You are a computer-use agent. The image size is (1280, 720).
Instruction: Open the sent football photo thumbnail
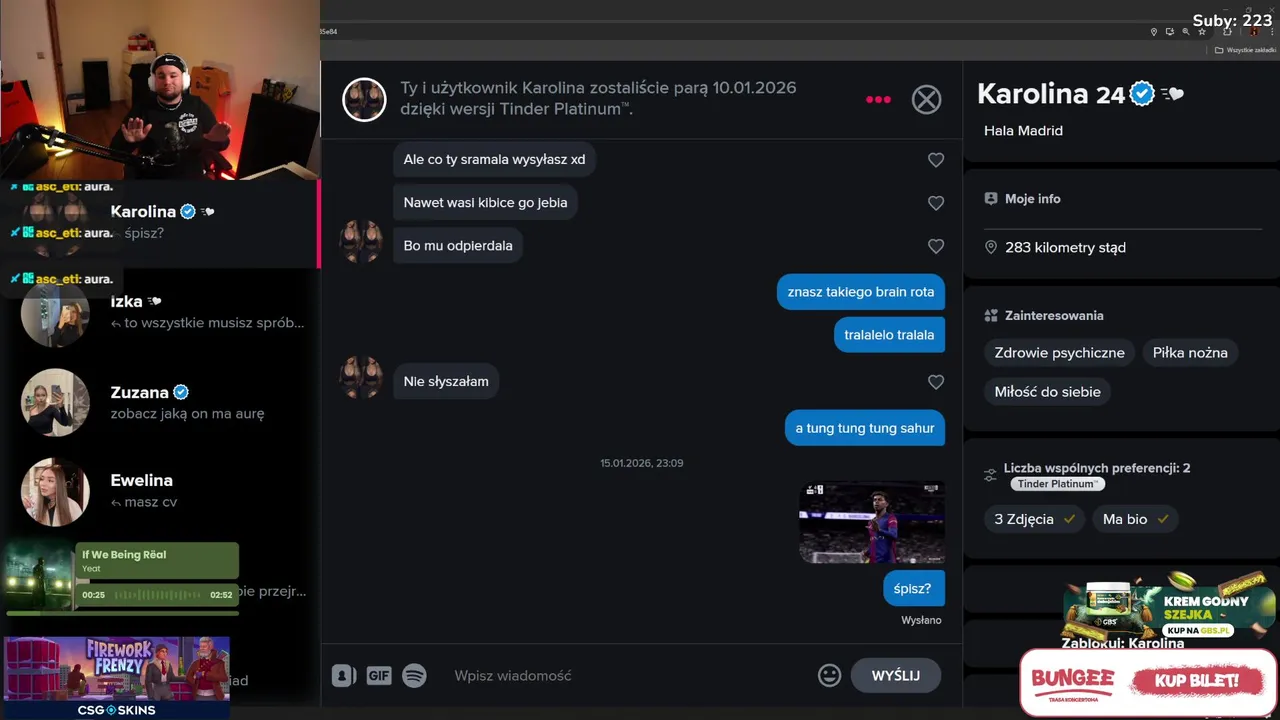click(x=872, y=522)
